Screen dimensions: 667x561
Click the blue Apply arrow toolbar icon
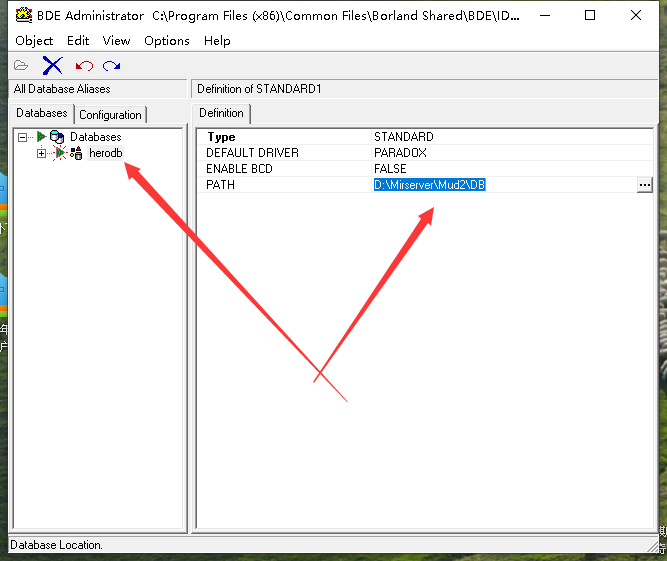[x=111, y=66]
